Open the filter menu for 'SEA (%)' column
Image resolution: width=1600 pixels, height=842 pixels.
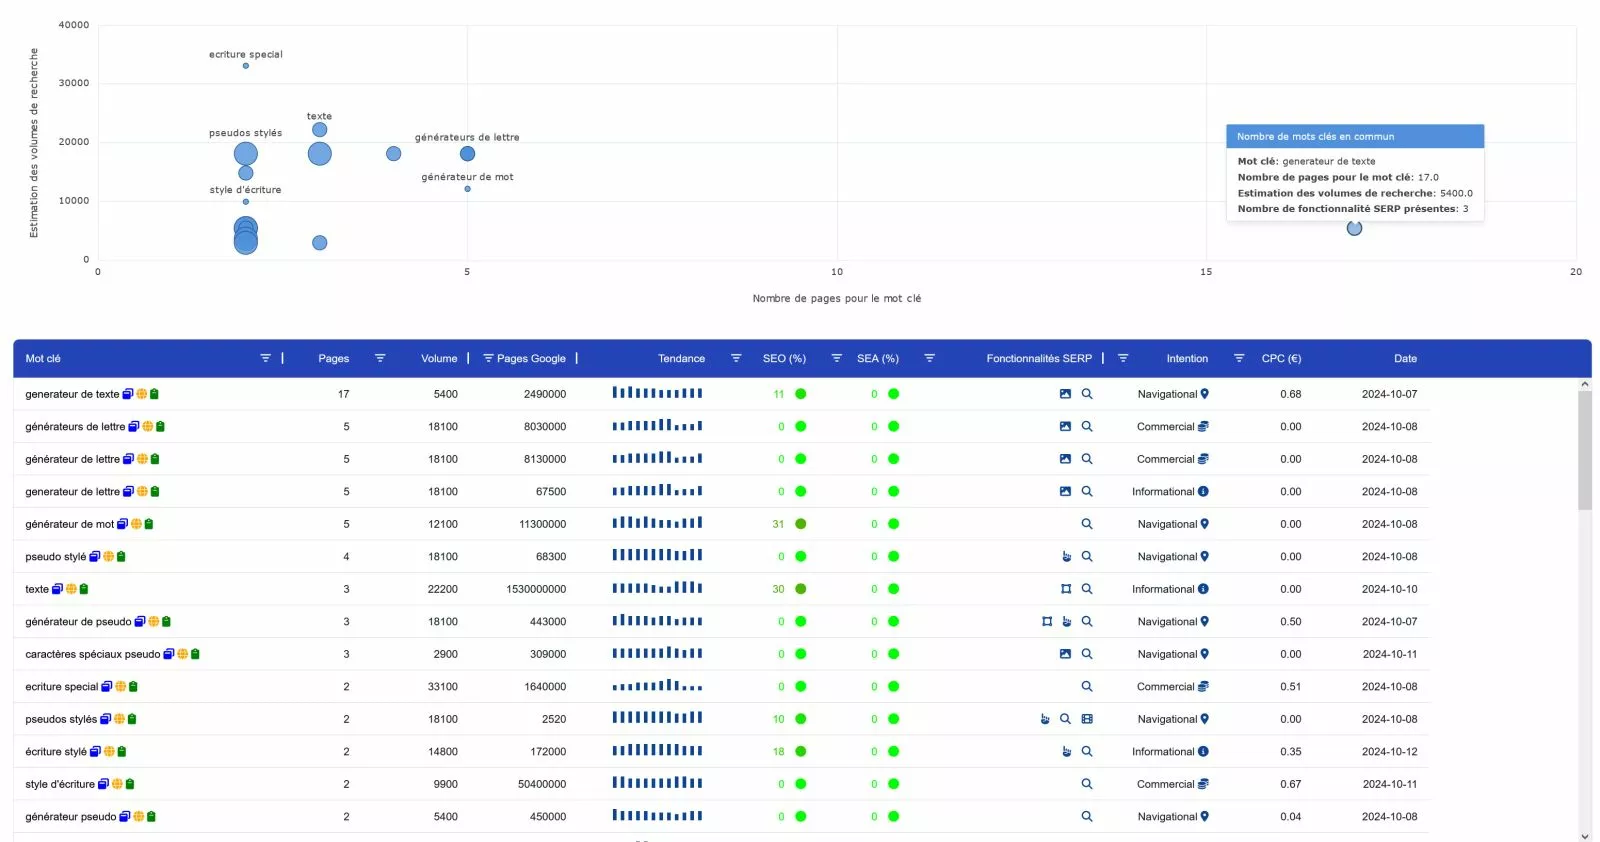[929, 358]
